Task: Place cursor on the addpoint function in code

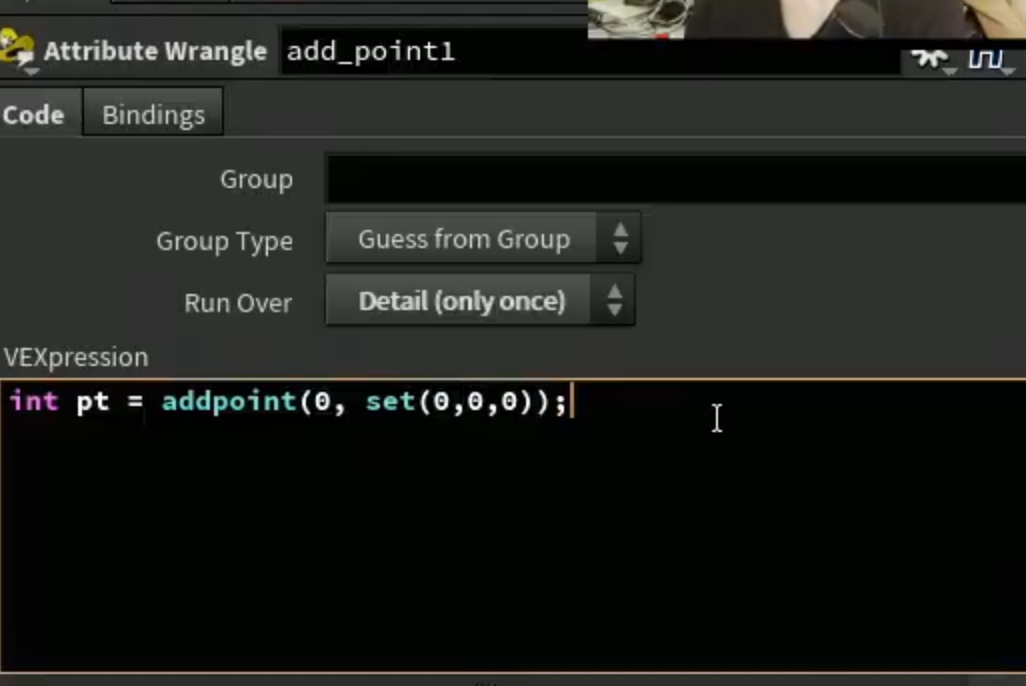Action: tap(229, 401)
